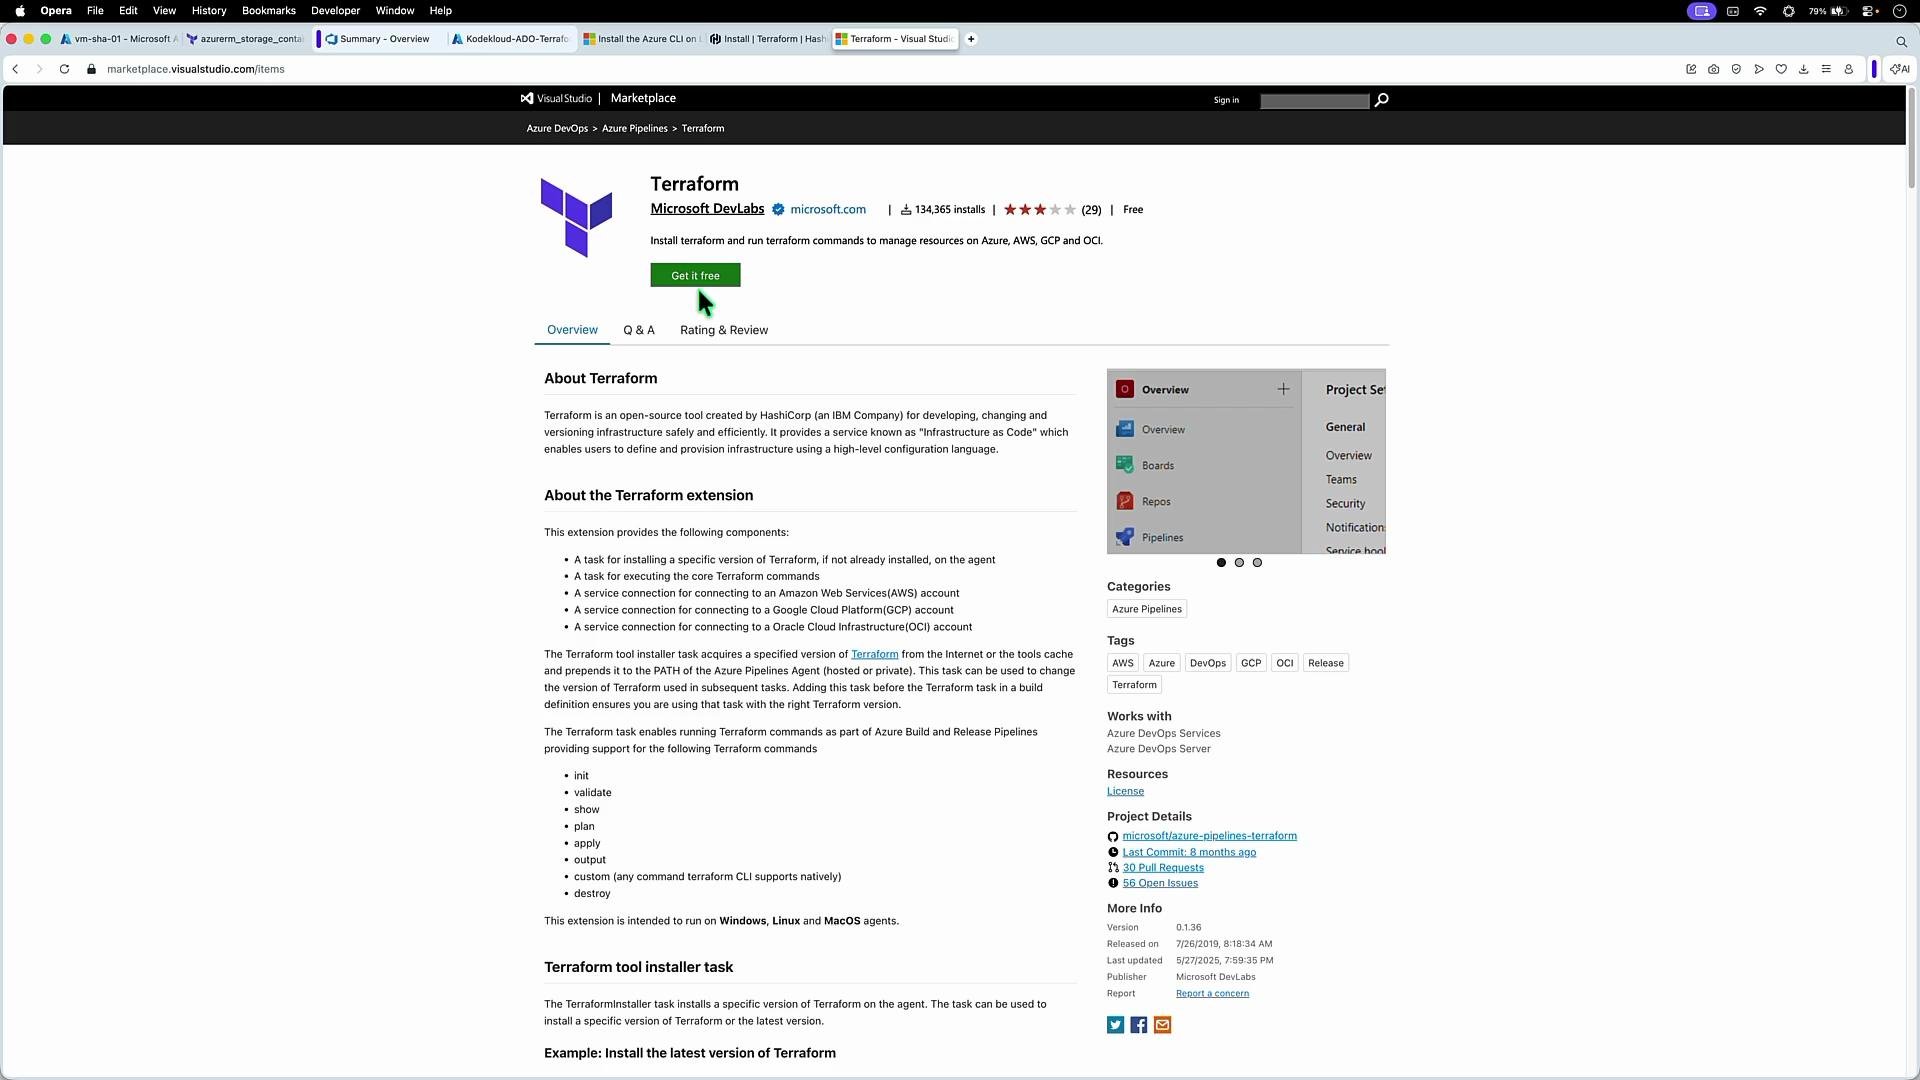Open the 30 Pull Requests link

pyautogui.click(x=1163, y=868)
